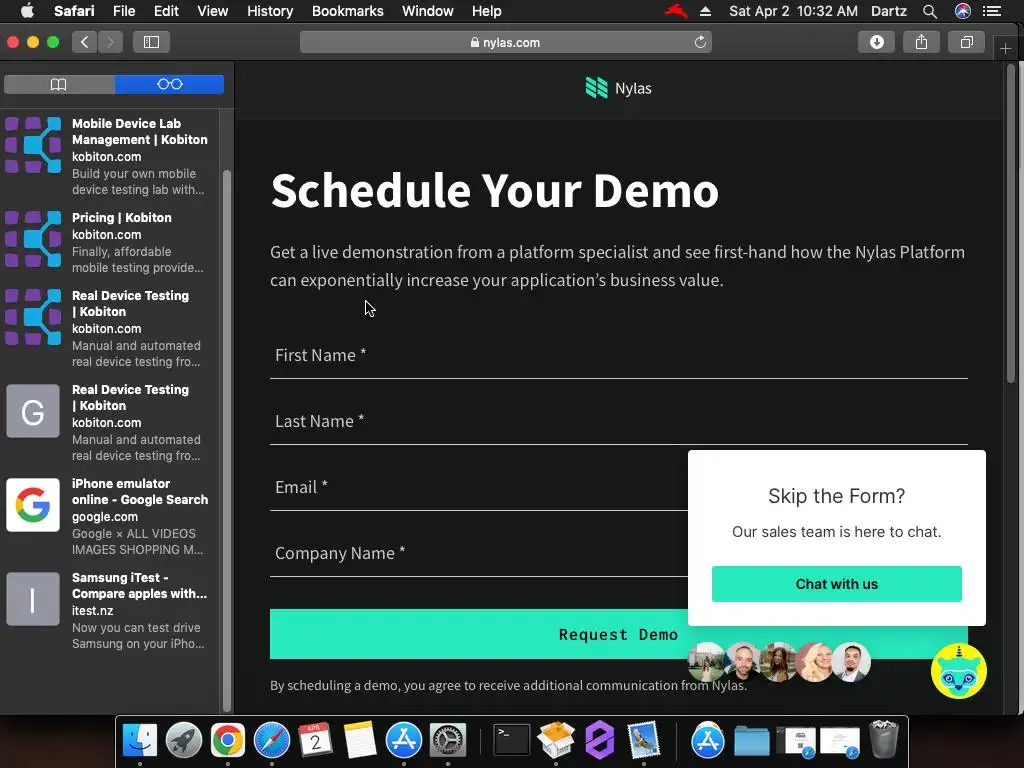The height and width of the screenshot is (768, 1024).
Task: Open Google Chrome from the Dock
Action: [227, 741]
